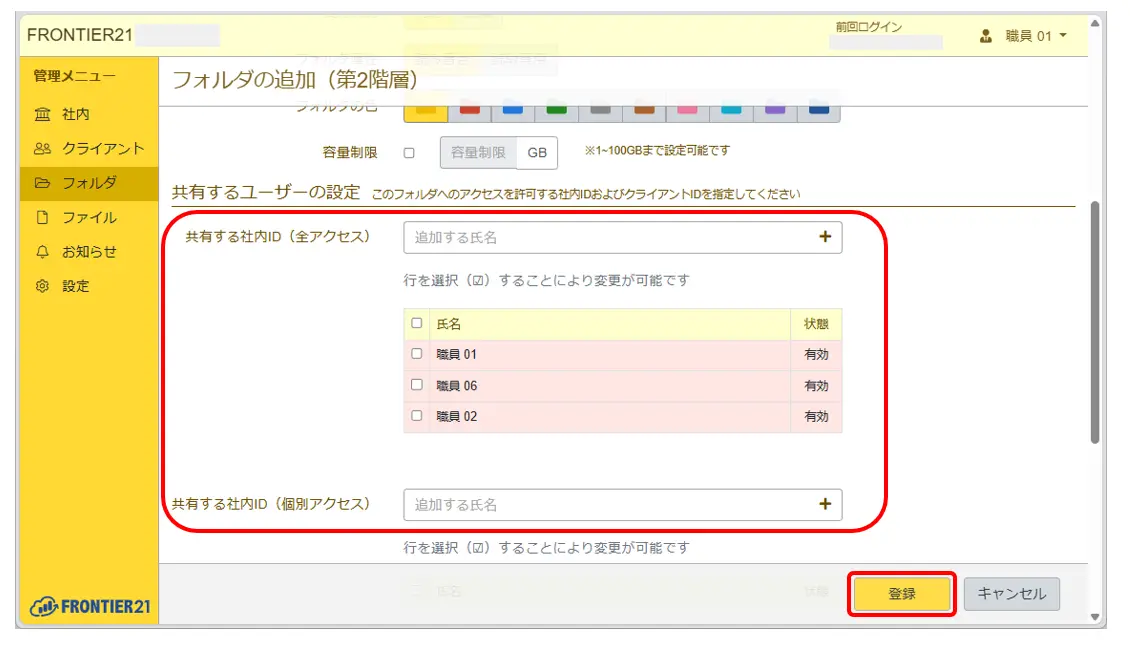This screenshot has height=650, width=1130.
Task: Click the 社内 building icon in sidebar
Action: 42,115
